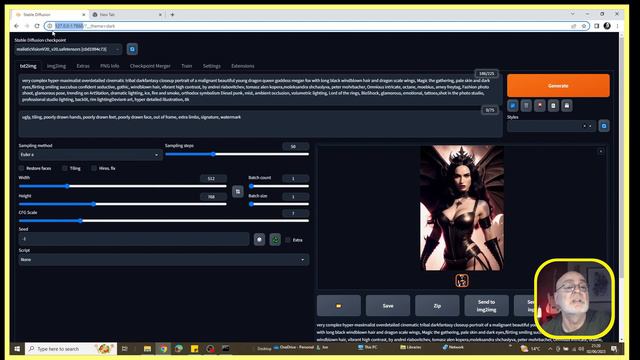640x360 pixels.
Task: Click the red show extra networks icon
Action: 540,106
